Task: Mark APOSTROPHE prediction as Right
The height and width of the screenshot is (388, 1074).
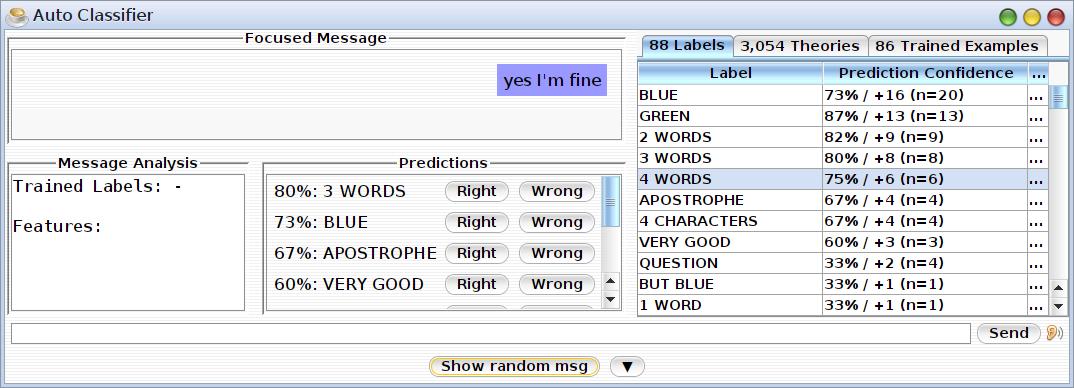Action: click(477, 253)
